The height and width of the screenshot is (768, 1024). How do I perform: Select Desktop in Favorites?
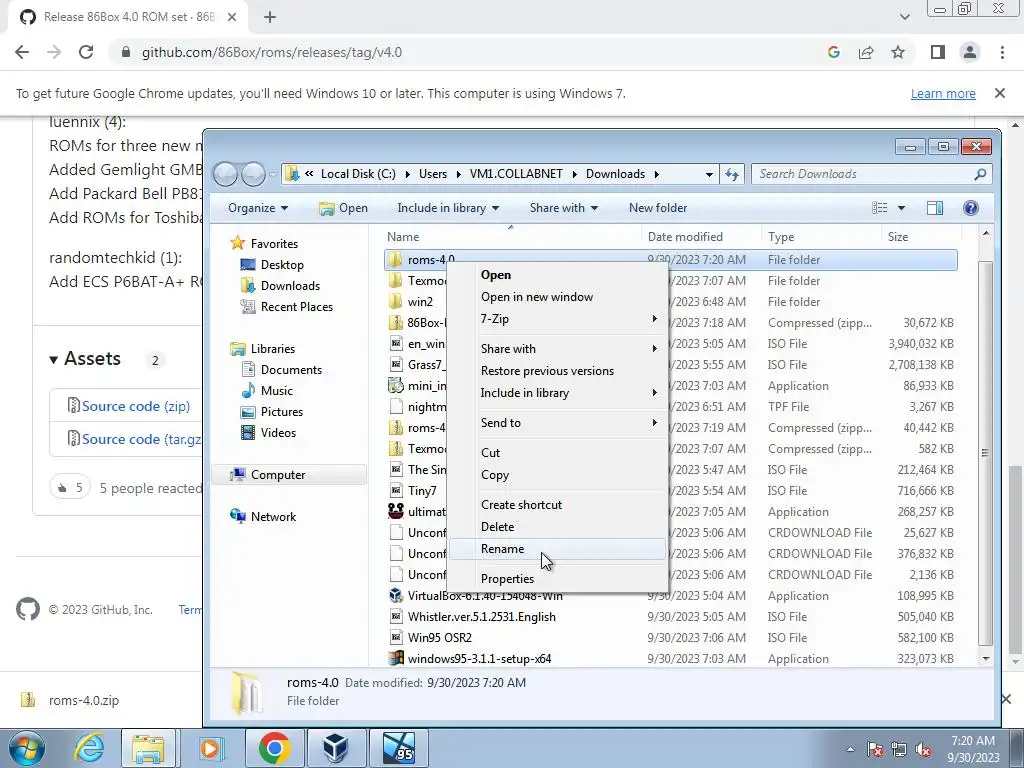tap(281, 264)
